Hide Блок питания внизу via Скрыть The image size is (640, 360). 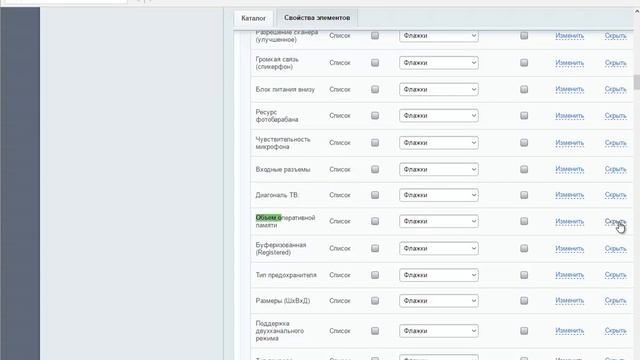coord(616,89)
